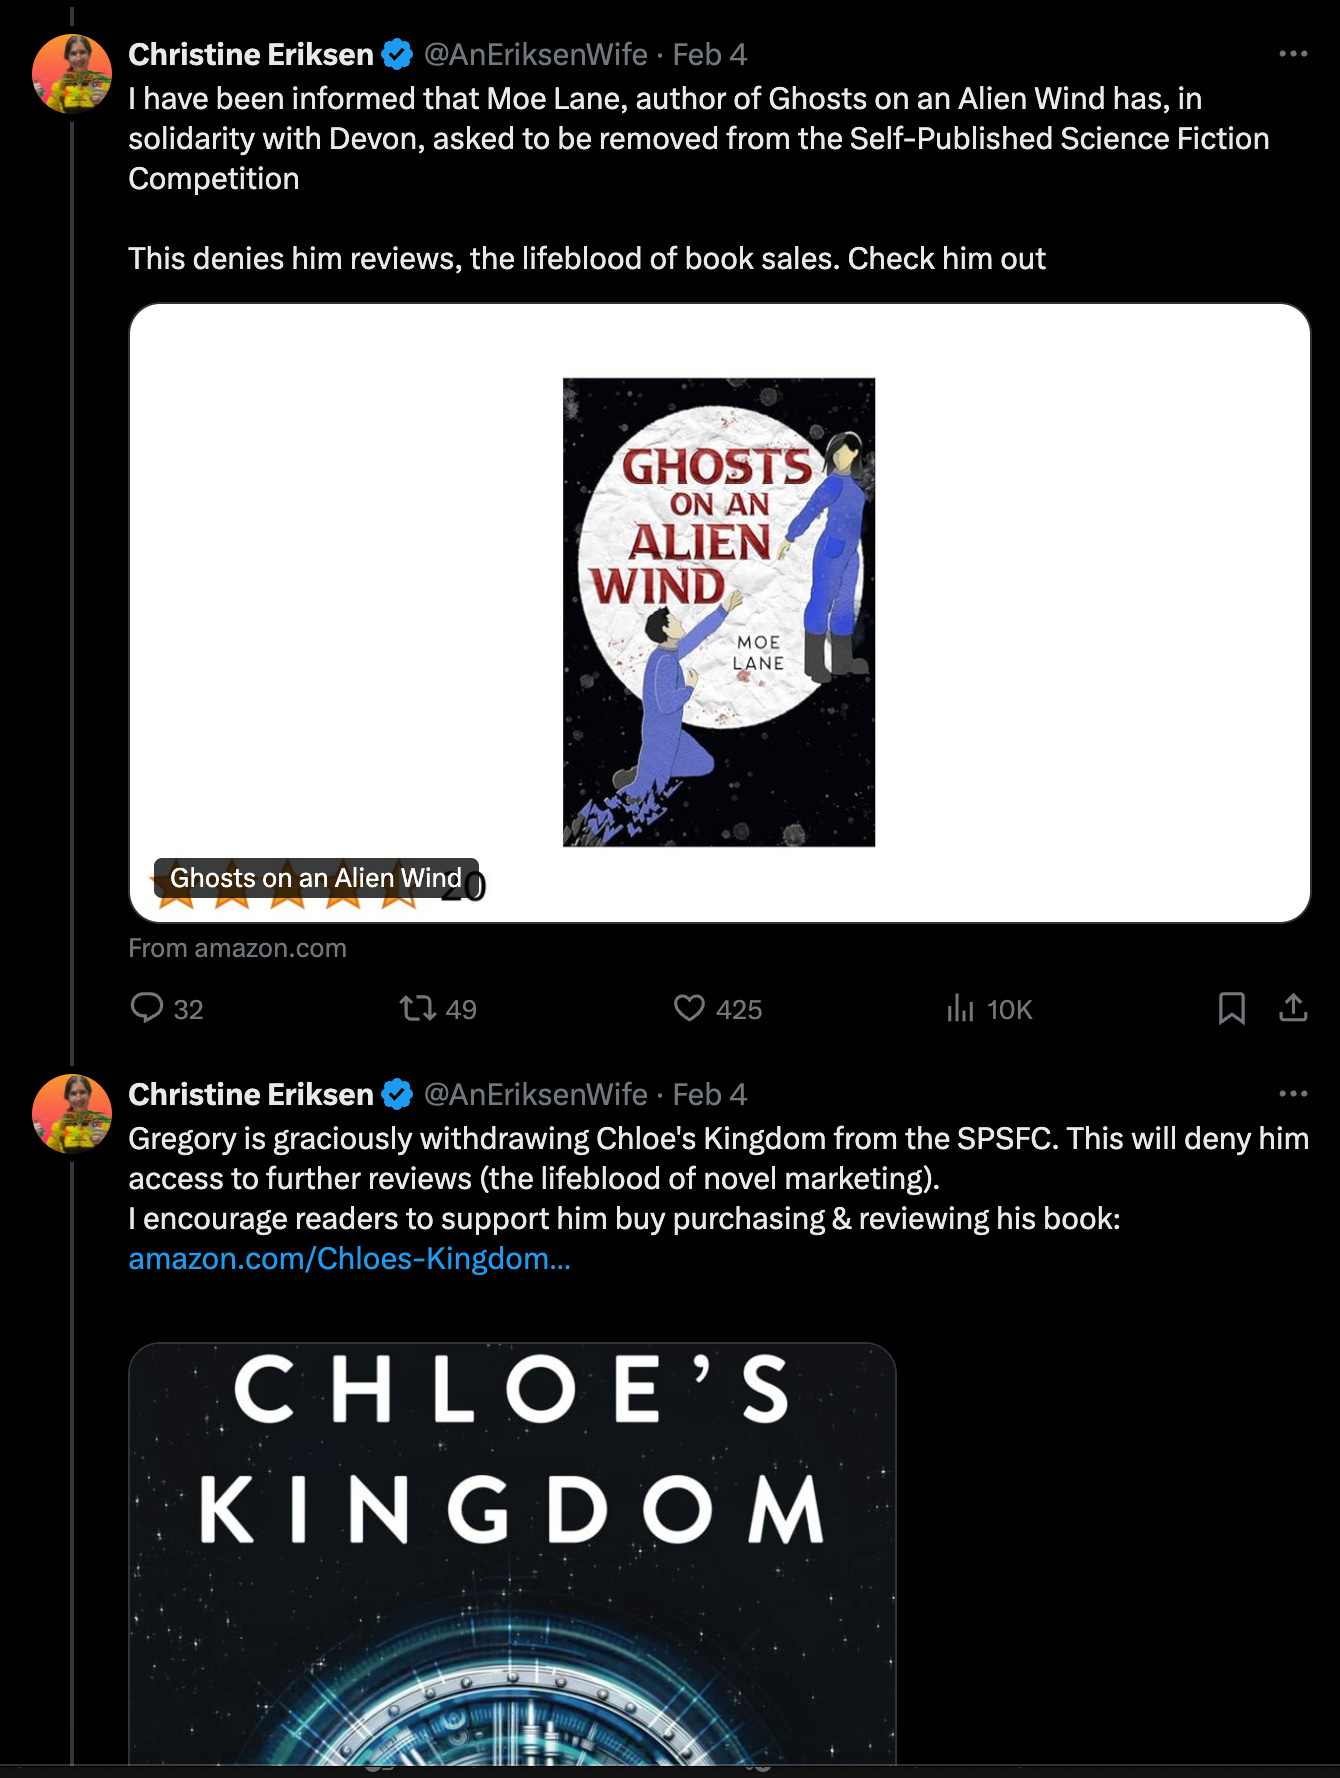The image size is (1340, 1778).
Task: Click verified badge on first Christine Eriksen tweet
Action: (398, 54)
